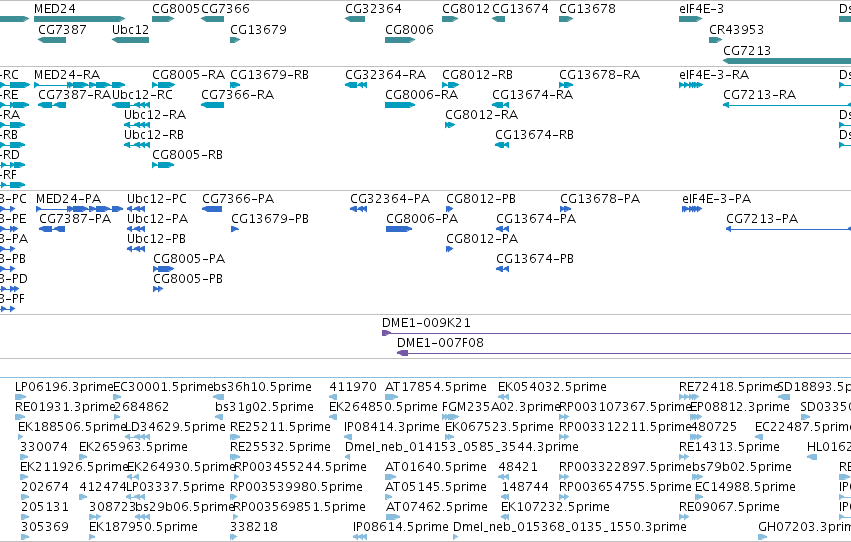Click EST label RE25211.5prime

[x=281, y=427]
